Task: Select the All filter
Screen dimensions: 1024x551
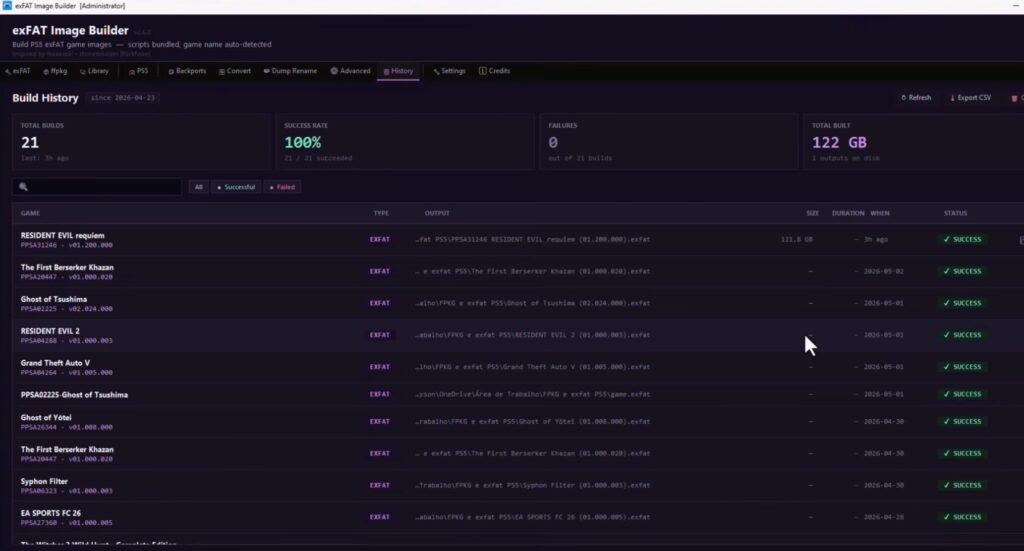Action: (199, 187)
